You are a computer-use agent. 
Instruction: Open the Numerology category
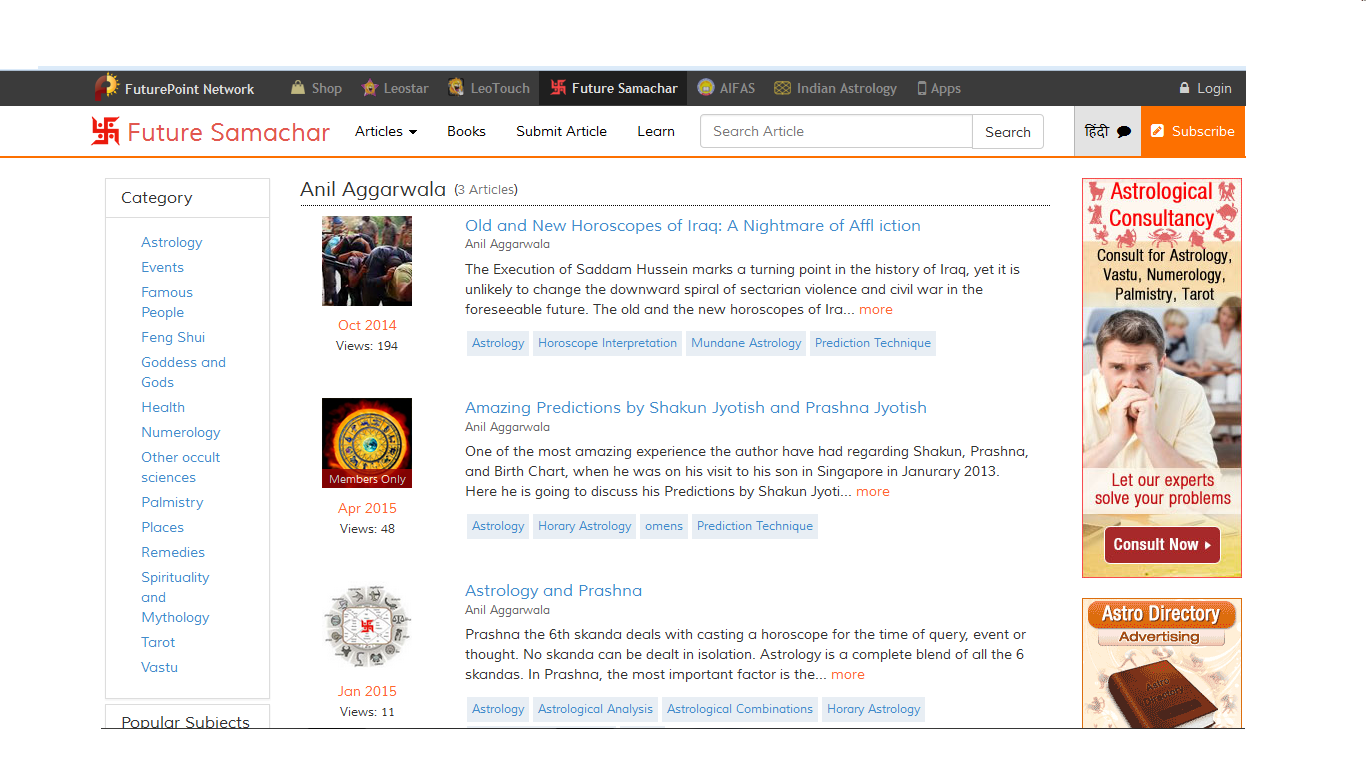click(x=181, y=432)
